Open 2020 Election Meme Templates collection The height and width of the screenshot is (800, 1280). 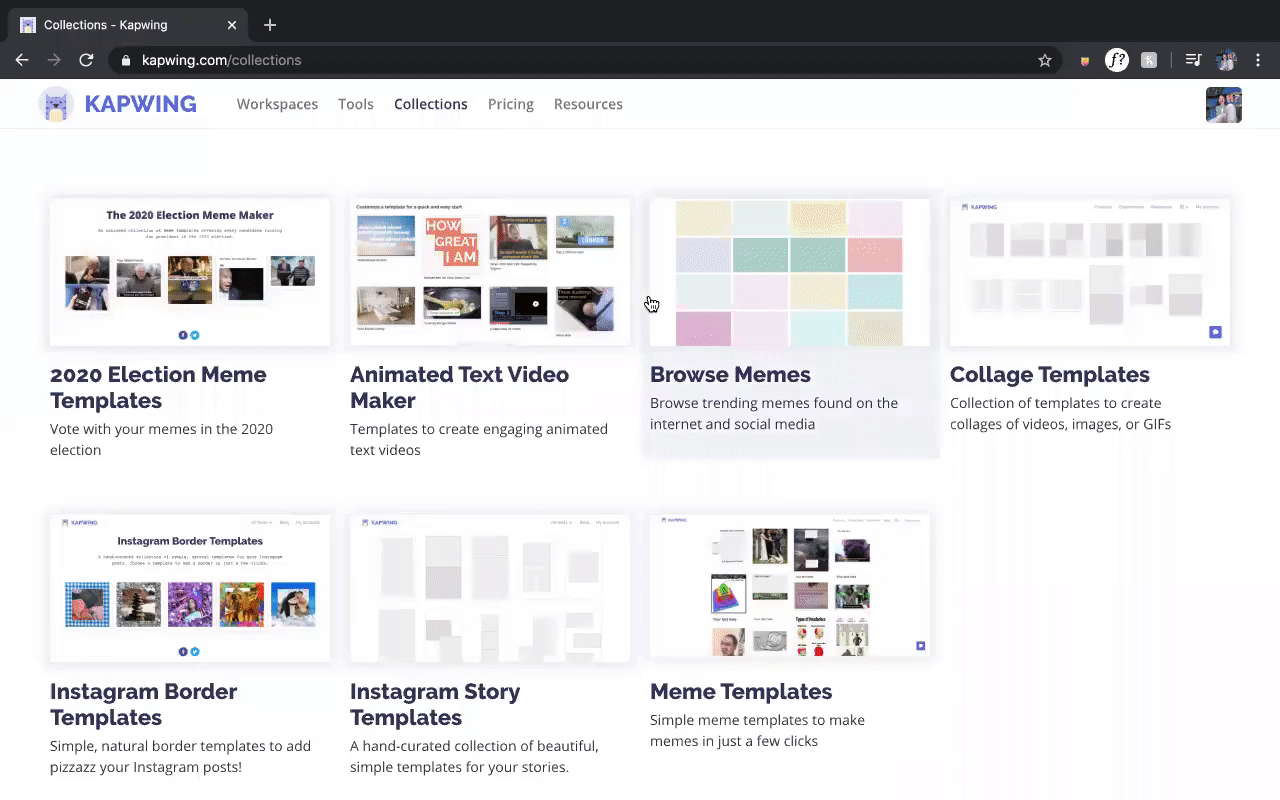point(158,387)
